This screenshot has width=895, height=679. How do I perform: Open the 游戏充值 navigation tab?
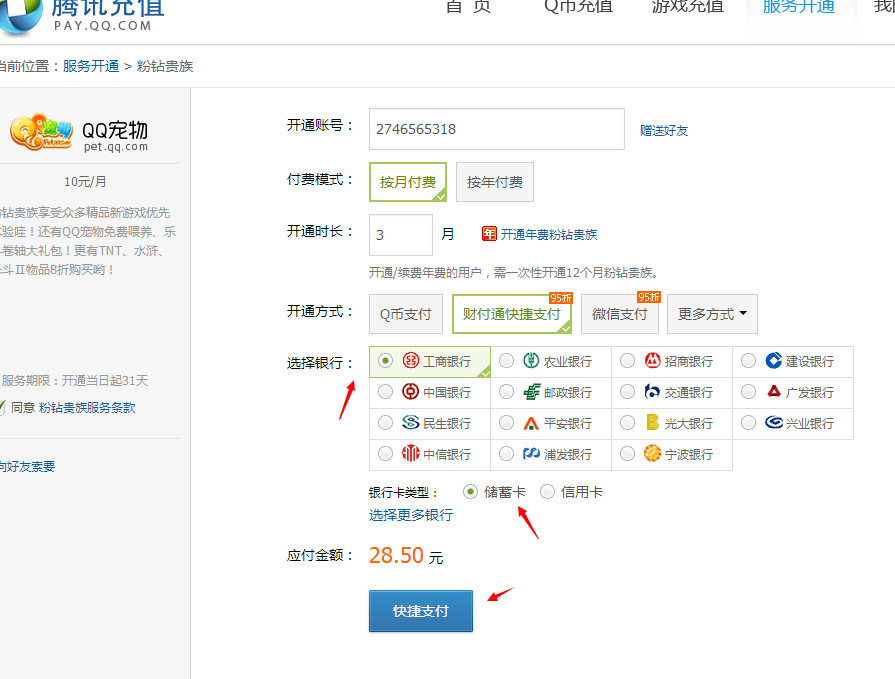688,7
